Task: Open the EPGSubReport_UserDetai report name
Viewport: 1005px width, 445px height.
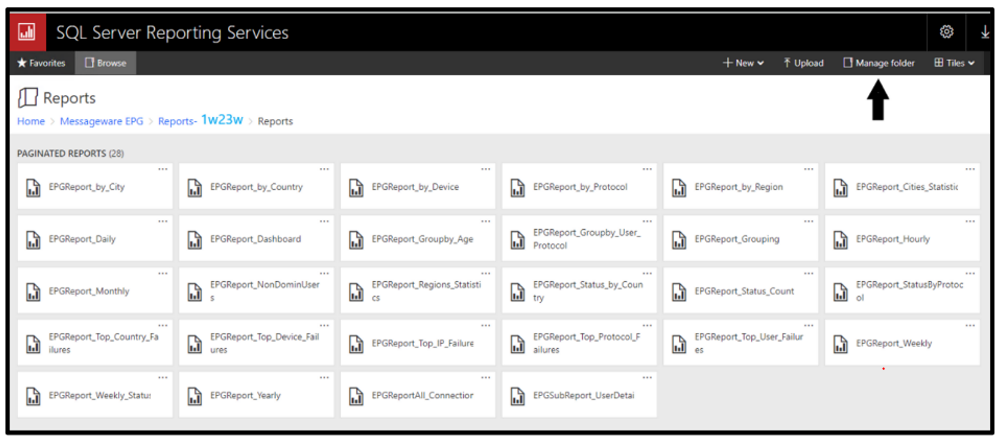Action: point(584,396)
